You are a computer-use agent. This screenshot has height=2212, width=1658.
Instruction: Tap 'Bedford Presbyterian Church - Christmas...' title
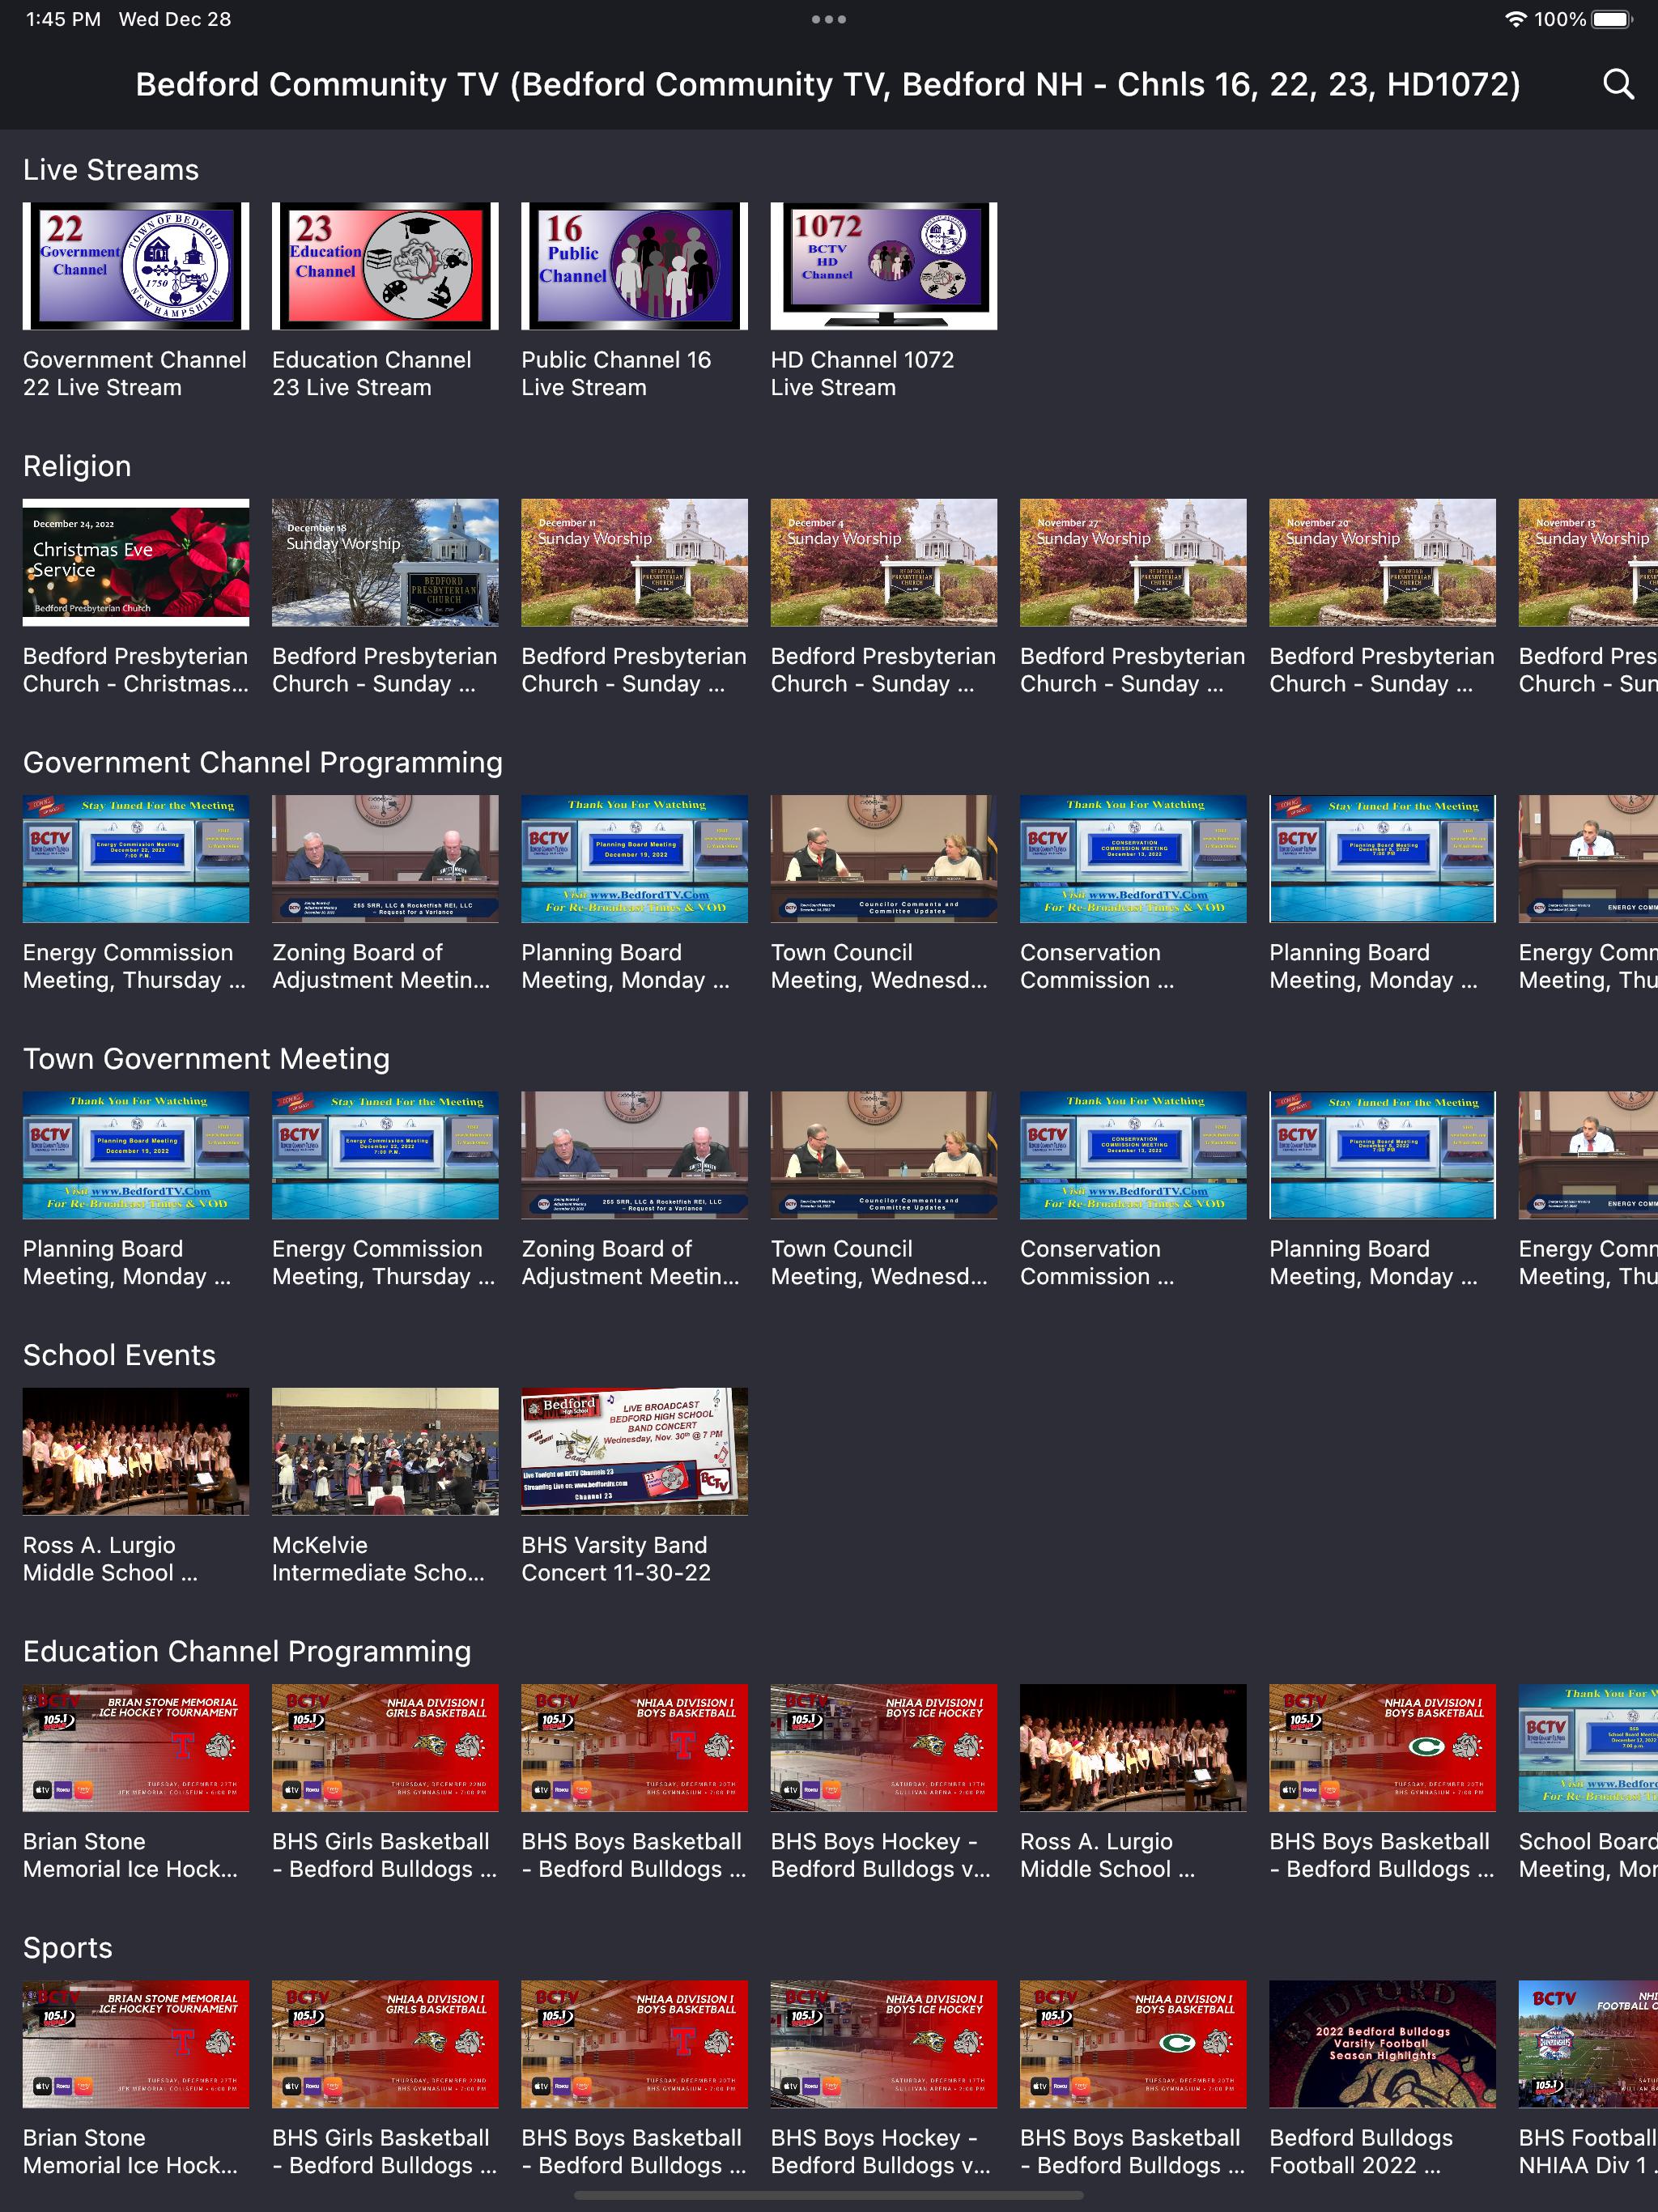136,670
